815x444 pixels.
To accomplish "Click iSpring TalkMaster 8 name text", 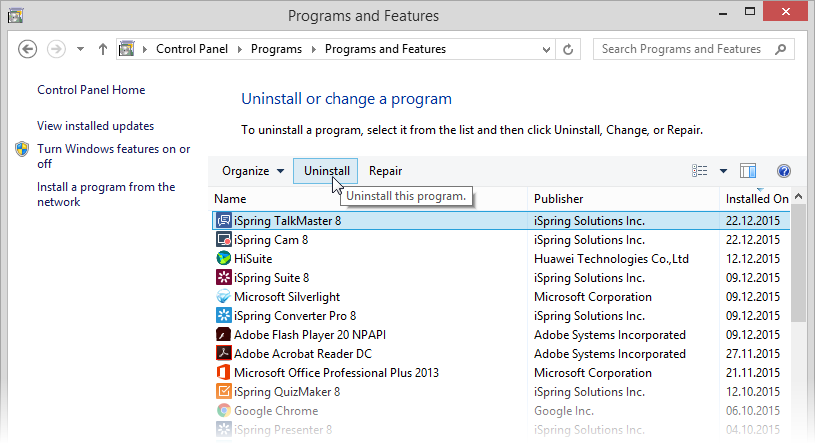I will coord(287,221).
